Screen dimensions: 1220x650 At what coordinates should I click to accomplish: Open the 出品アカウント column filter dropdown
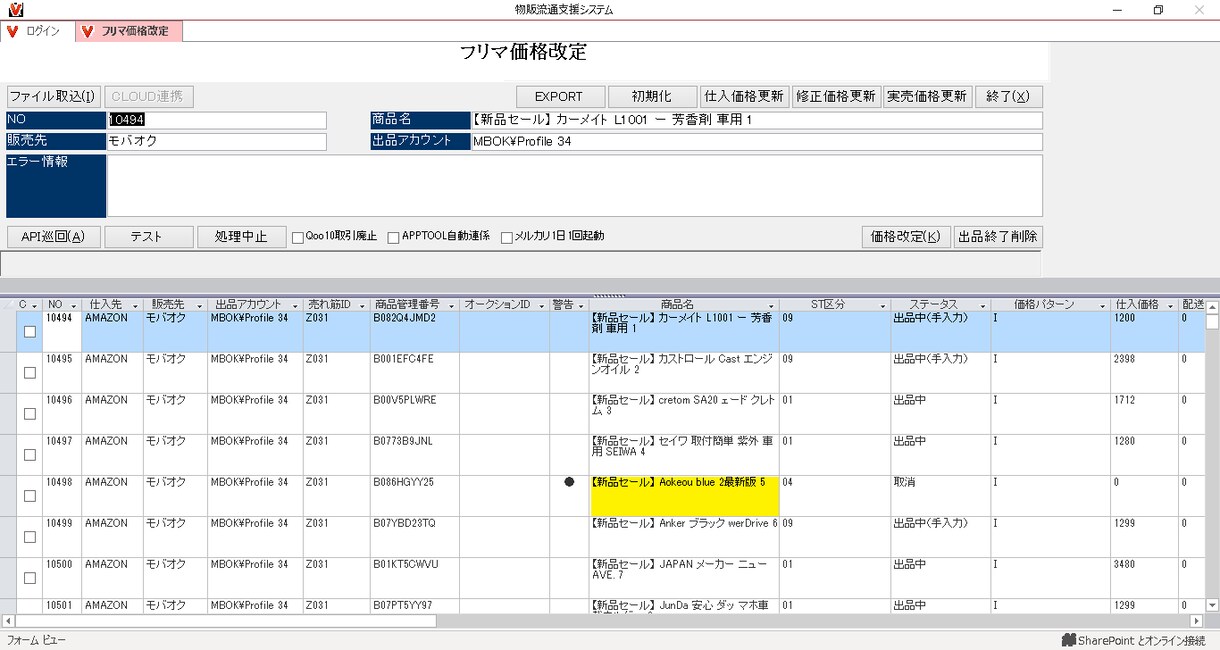pyautogui.click(x=295, y=305)
